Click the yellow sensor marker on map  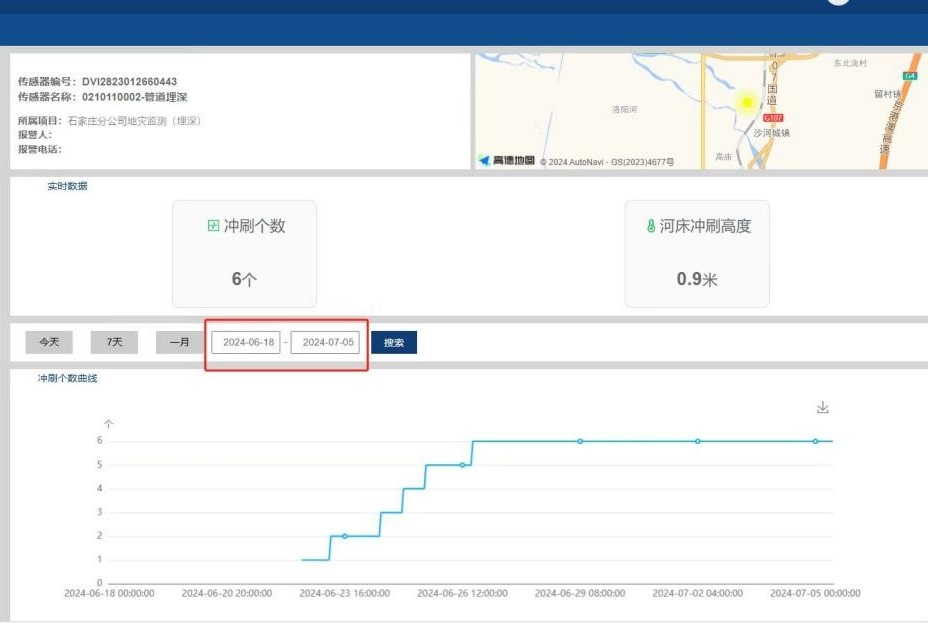[745, 102]
